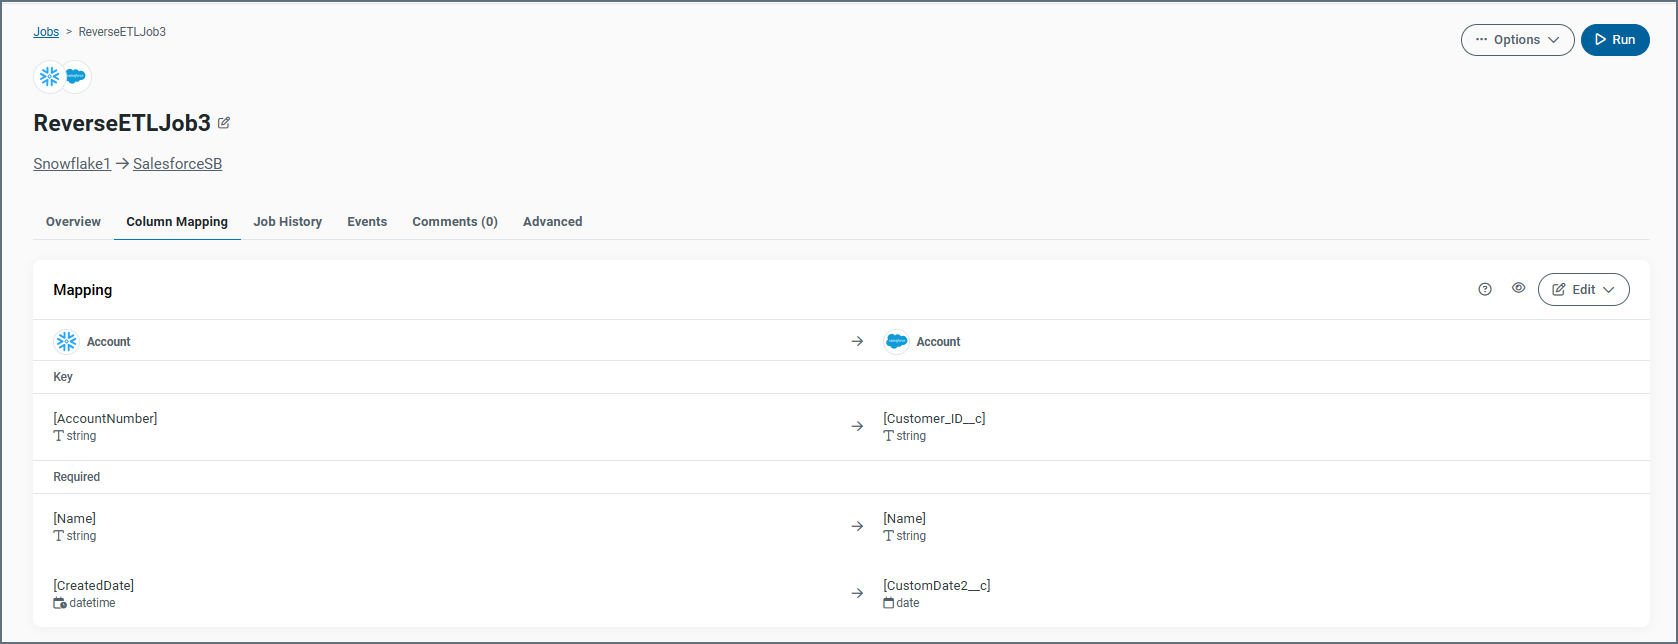Open the Edit dropdown in Mapping panel

[x=1583, y=290]
